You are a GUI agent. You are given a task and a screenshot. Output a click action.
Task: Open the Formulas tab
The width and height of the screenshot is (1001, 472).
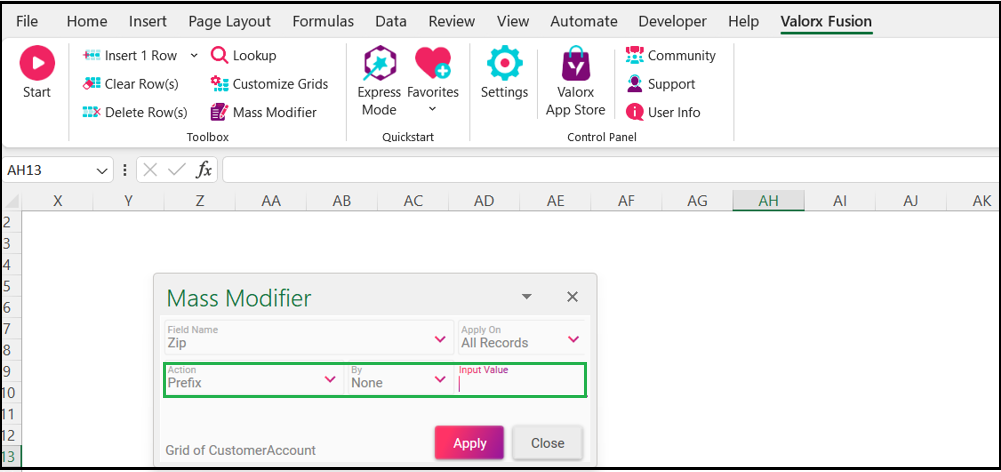(x=323, y=21)
